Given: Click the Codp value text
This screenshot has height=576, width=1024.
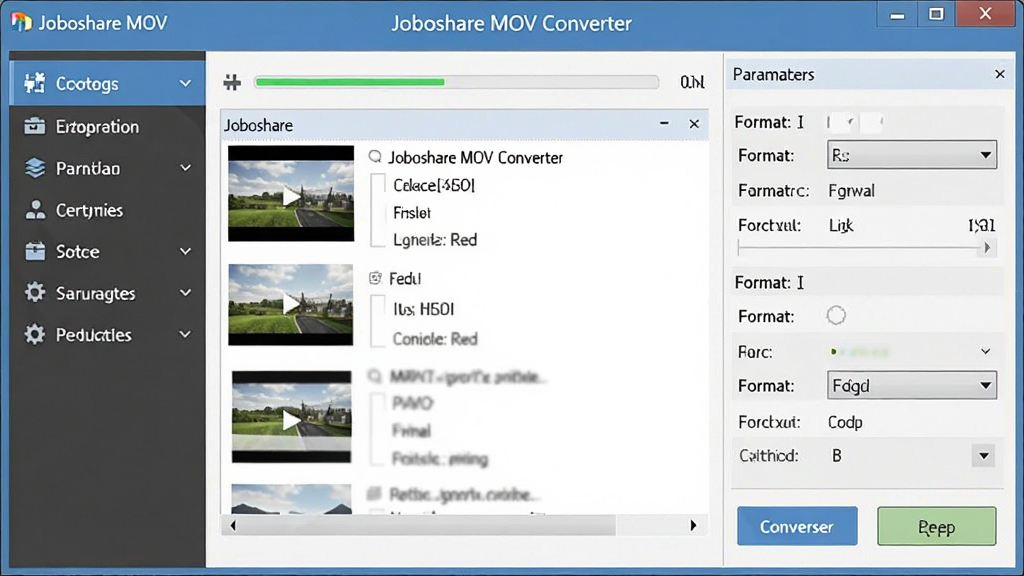Looking at the screenshot, I should (x=845, y=422).
